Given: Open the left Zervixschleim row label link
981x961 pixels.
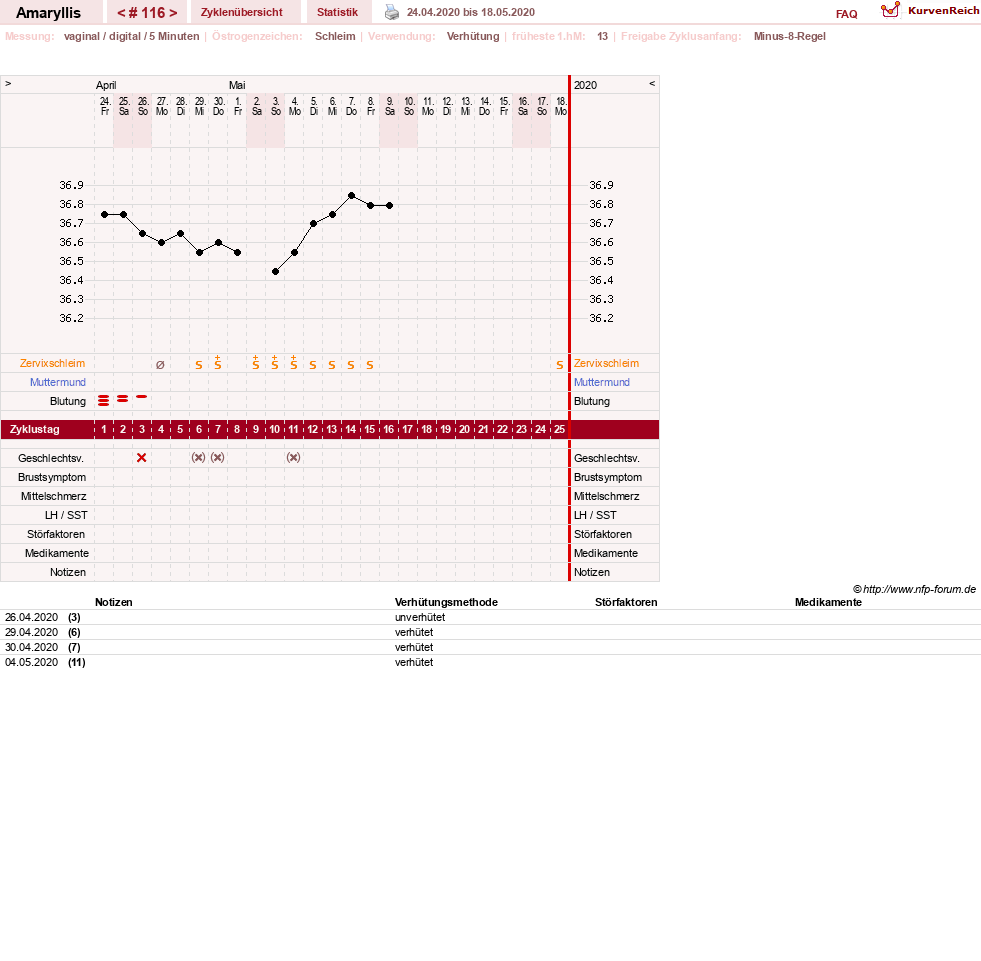Looking at the screenshot, I should pyautogui.click(x=53, y=364).
